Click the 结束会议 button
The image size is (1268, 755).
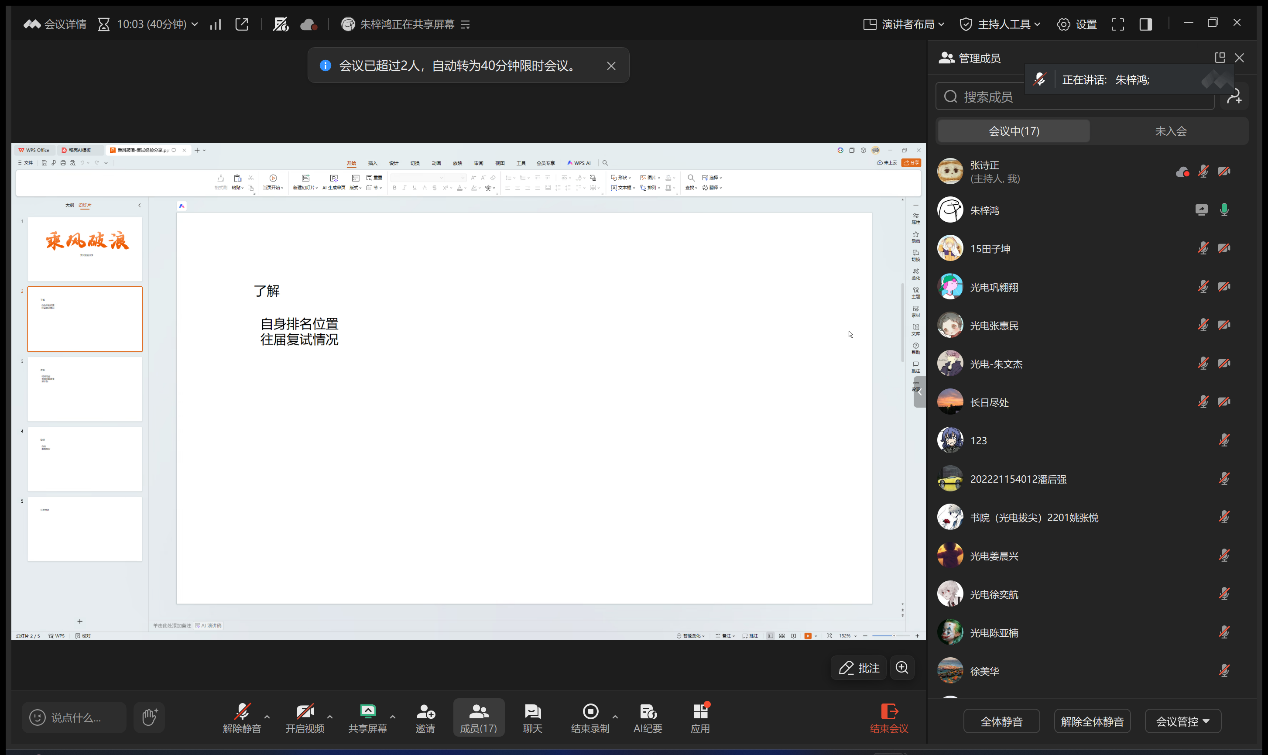889,716
